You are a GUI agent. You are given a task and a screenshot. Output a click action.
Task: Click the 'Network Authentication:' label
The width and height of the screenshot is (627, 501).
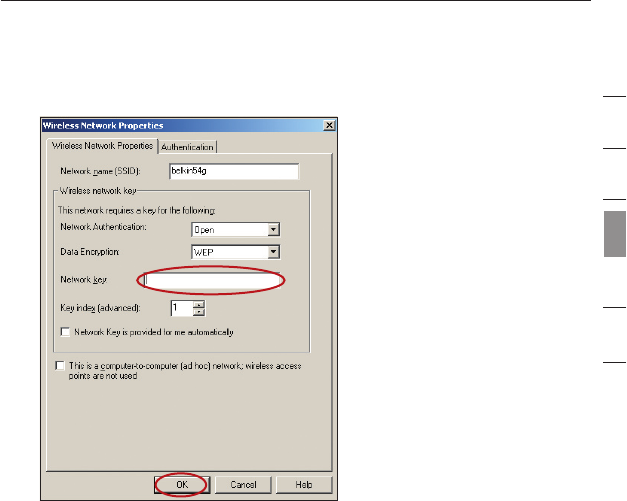103,227
